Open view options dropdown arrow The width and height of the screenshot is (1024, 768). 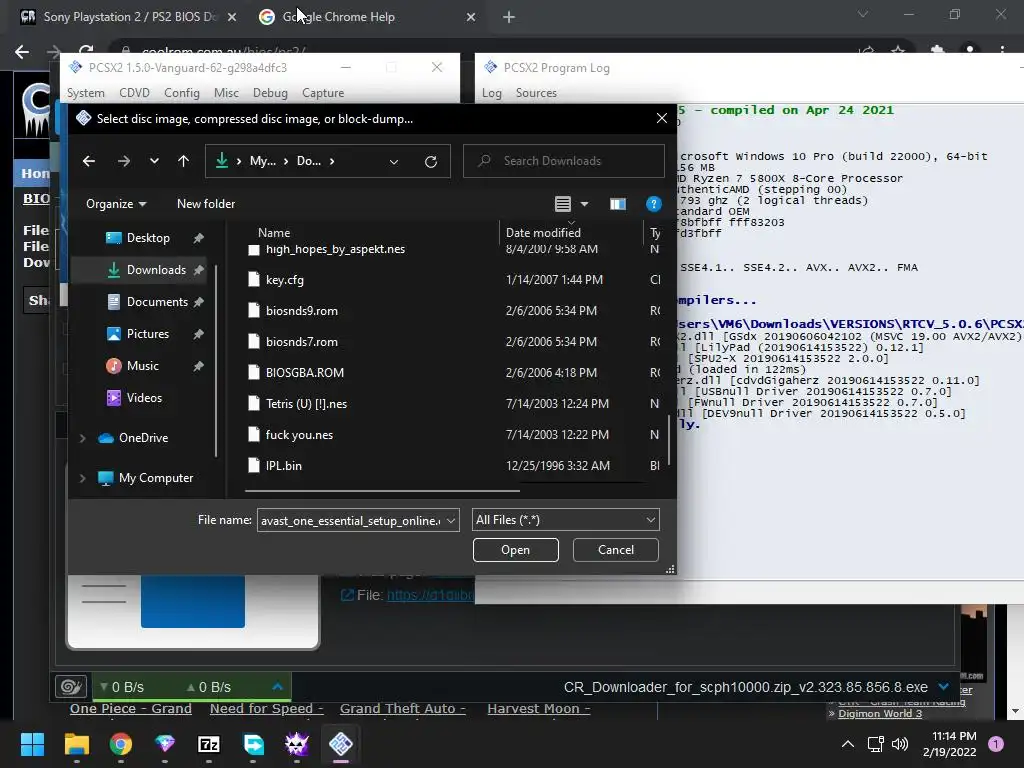(x=584, y=204)
